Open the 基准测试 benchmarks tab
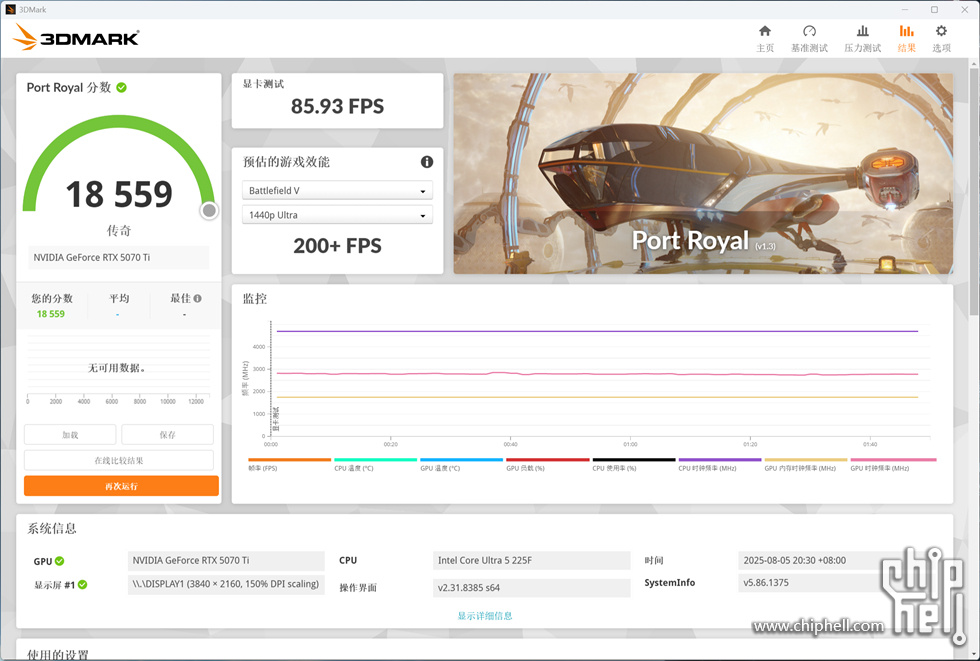 click(x=809, y=39)
